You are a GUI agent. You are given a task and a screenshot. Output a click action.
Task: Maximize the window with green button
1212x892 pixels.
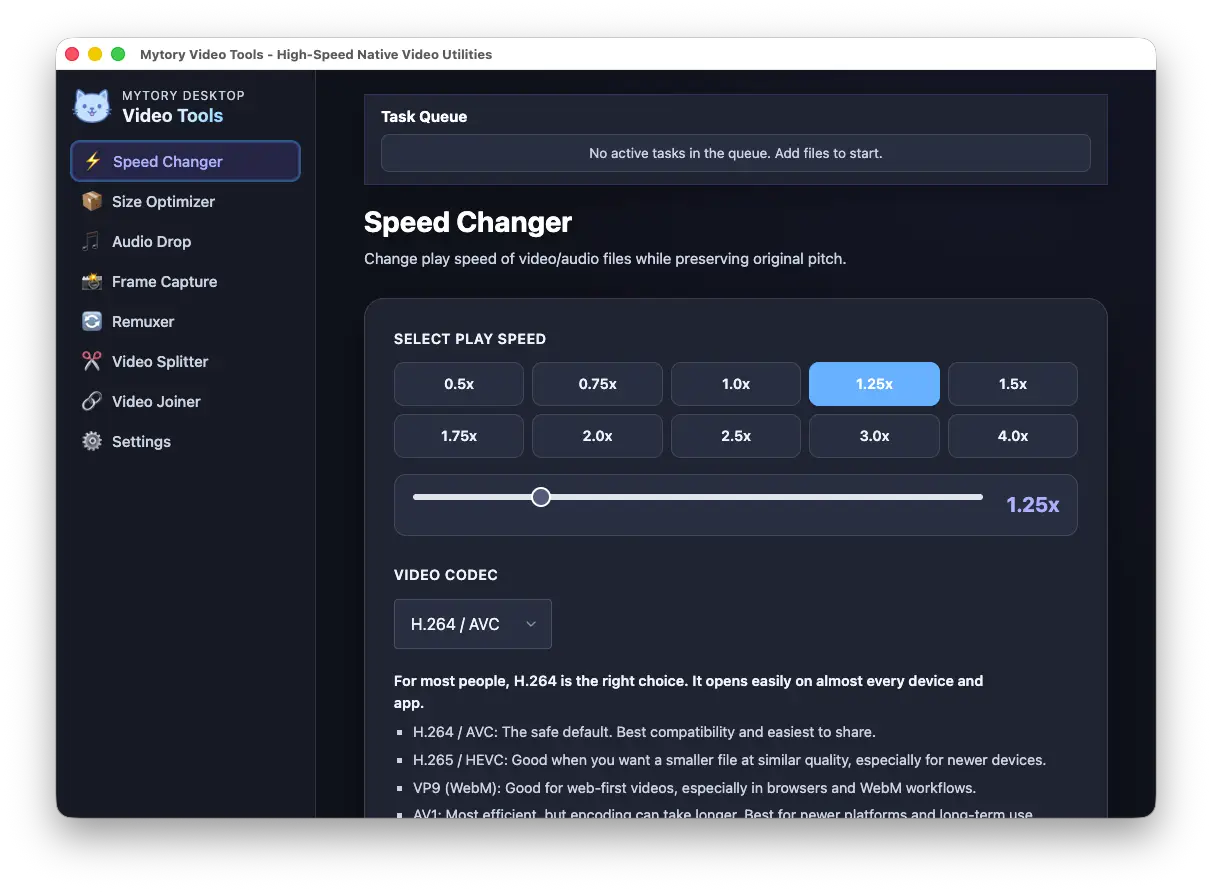point(118,54)
